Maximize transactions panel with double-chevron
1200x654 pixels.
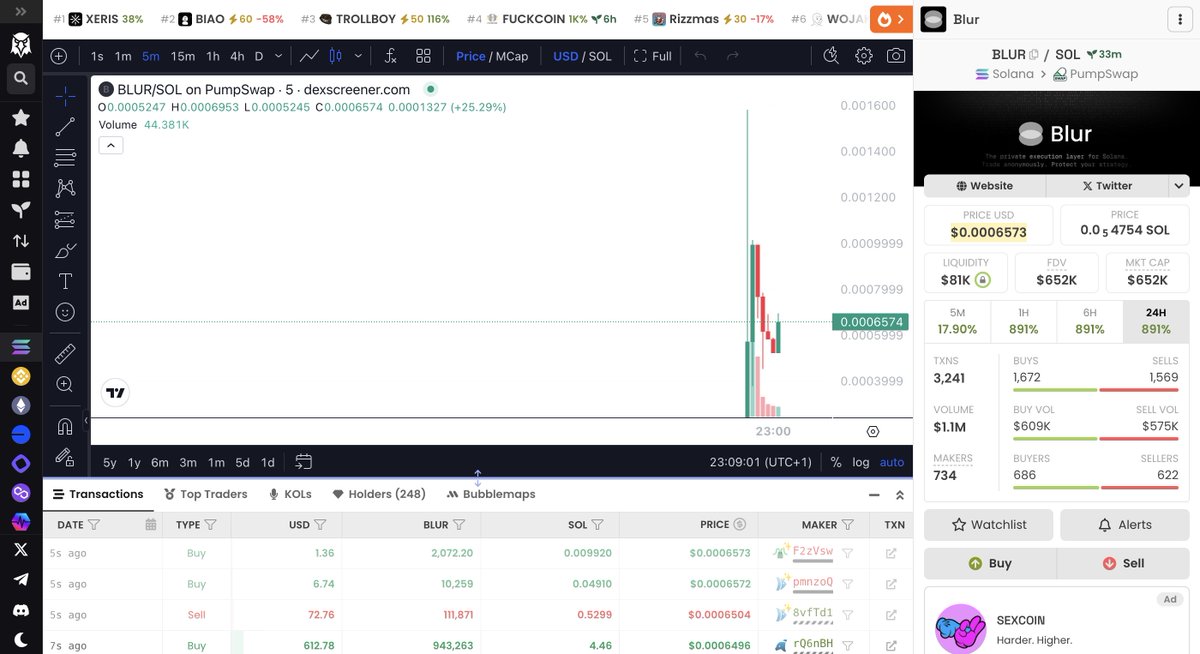pos(899,494)
